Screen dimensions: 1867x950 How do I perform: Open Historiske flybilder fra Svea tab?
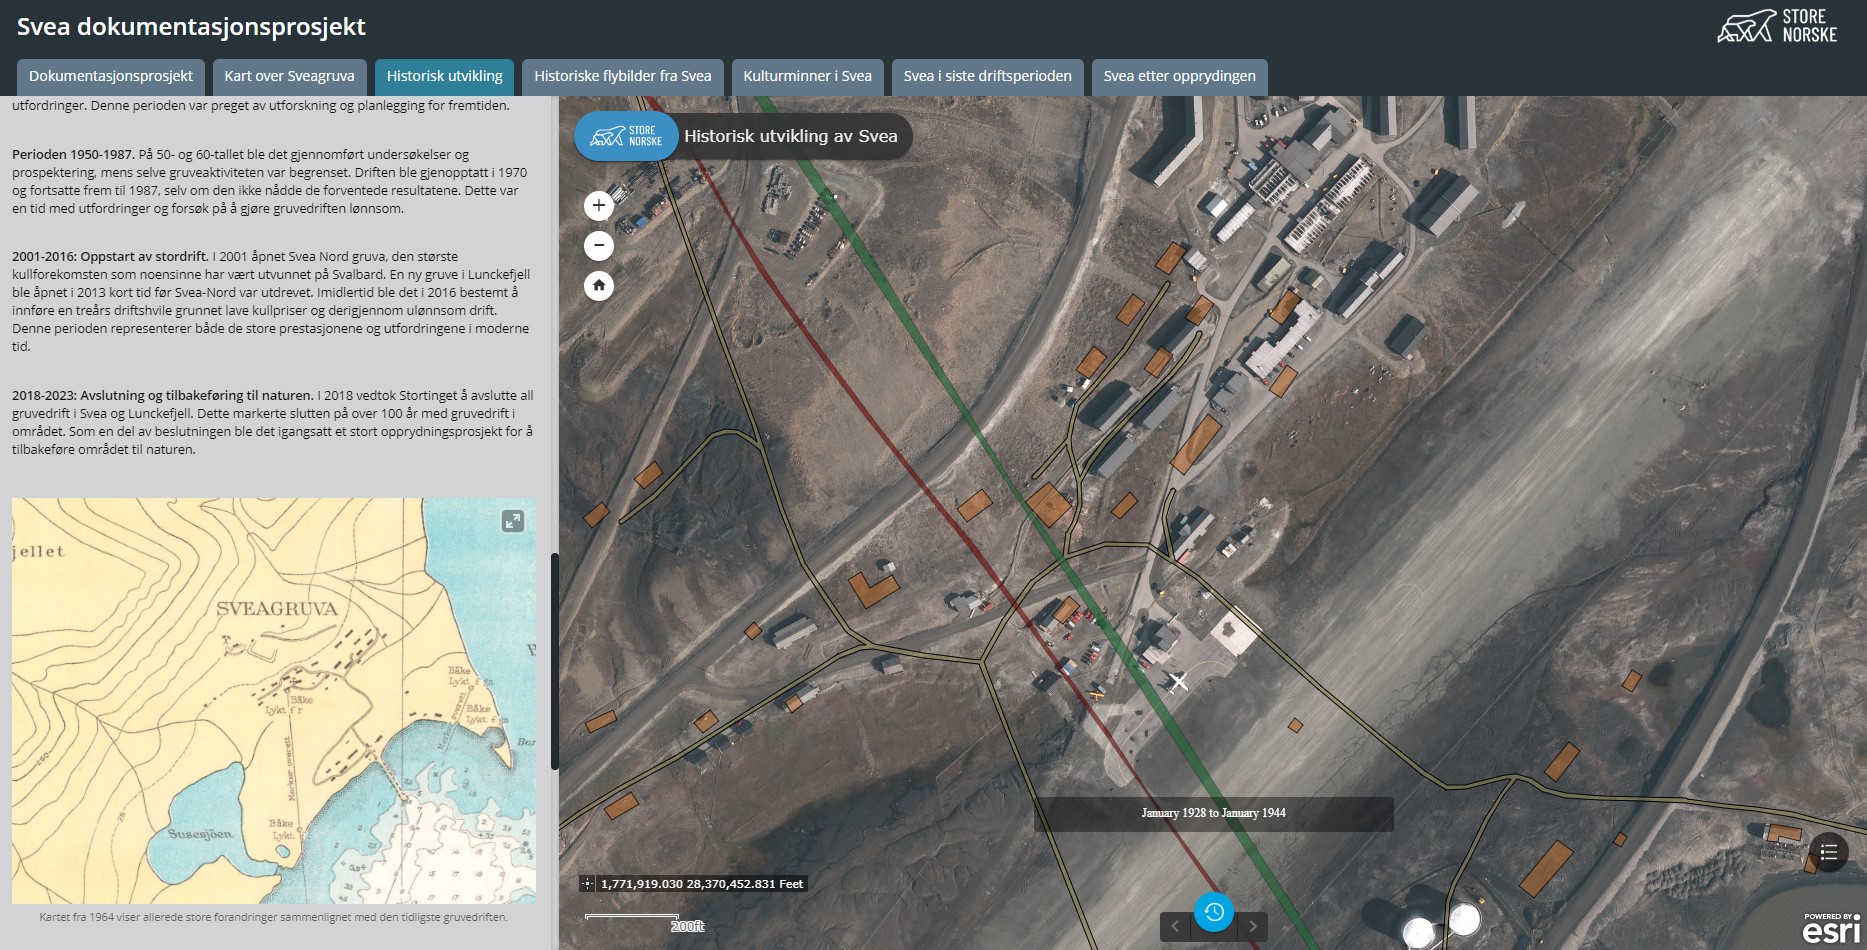tap(622, 77)
